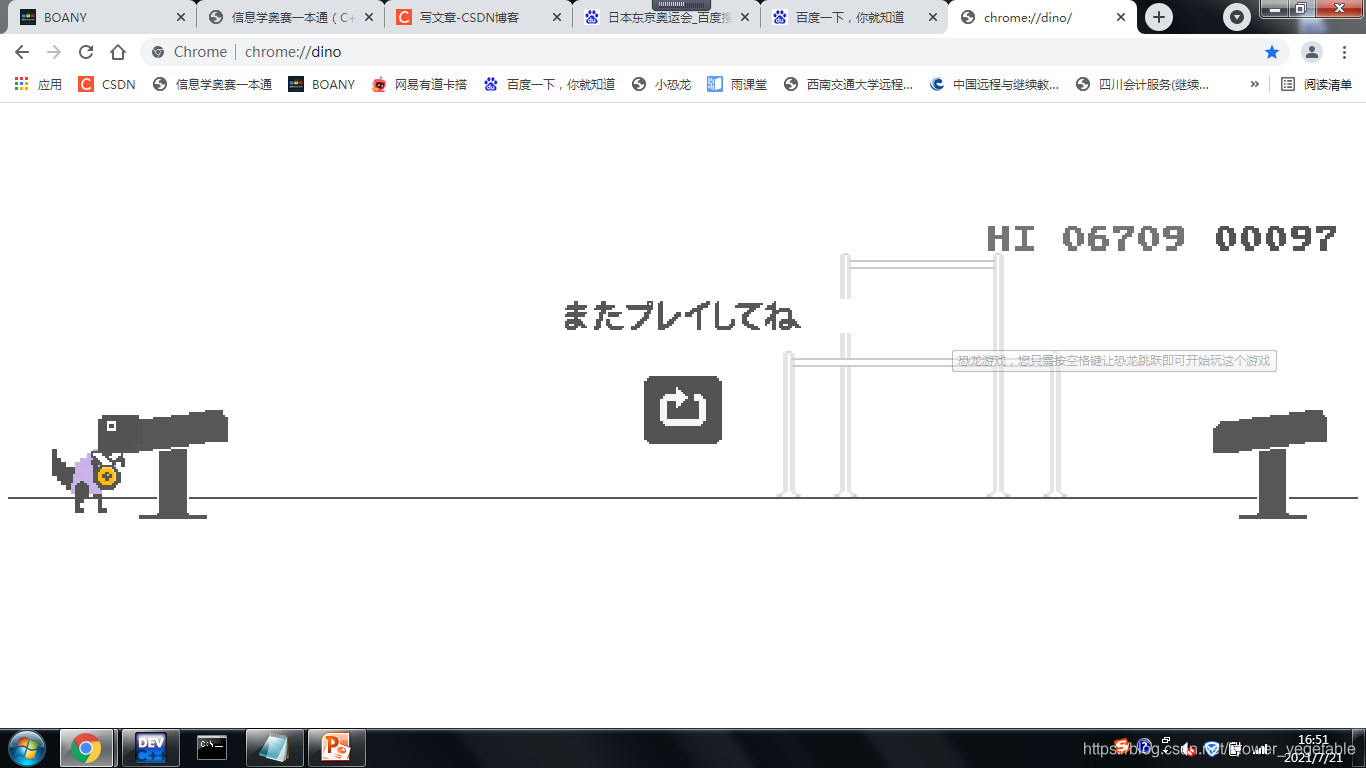The height and width of the screenshot is (768, 1366).
Task: Select the chrome://dino/ tab
Action: (x=1042, y=17)
